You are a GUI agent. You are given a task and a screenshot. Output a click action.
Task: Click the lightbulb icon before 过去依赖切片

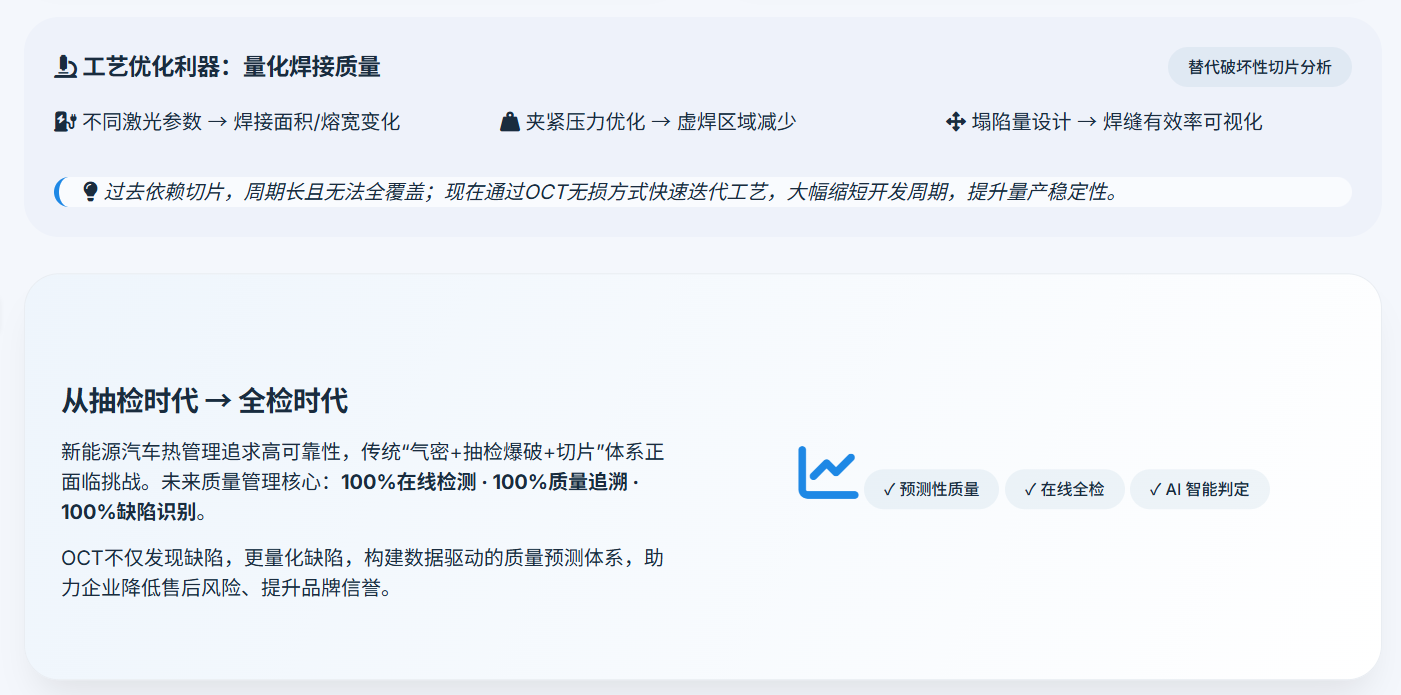[90, 191]
